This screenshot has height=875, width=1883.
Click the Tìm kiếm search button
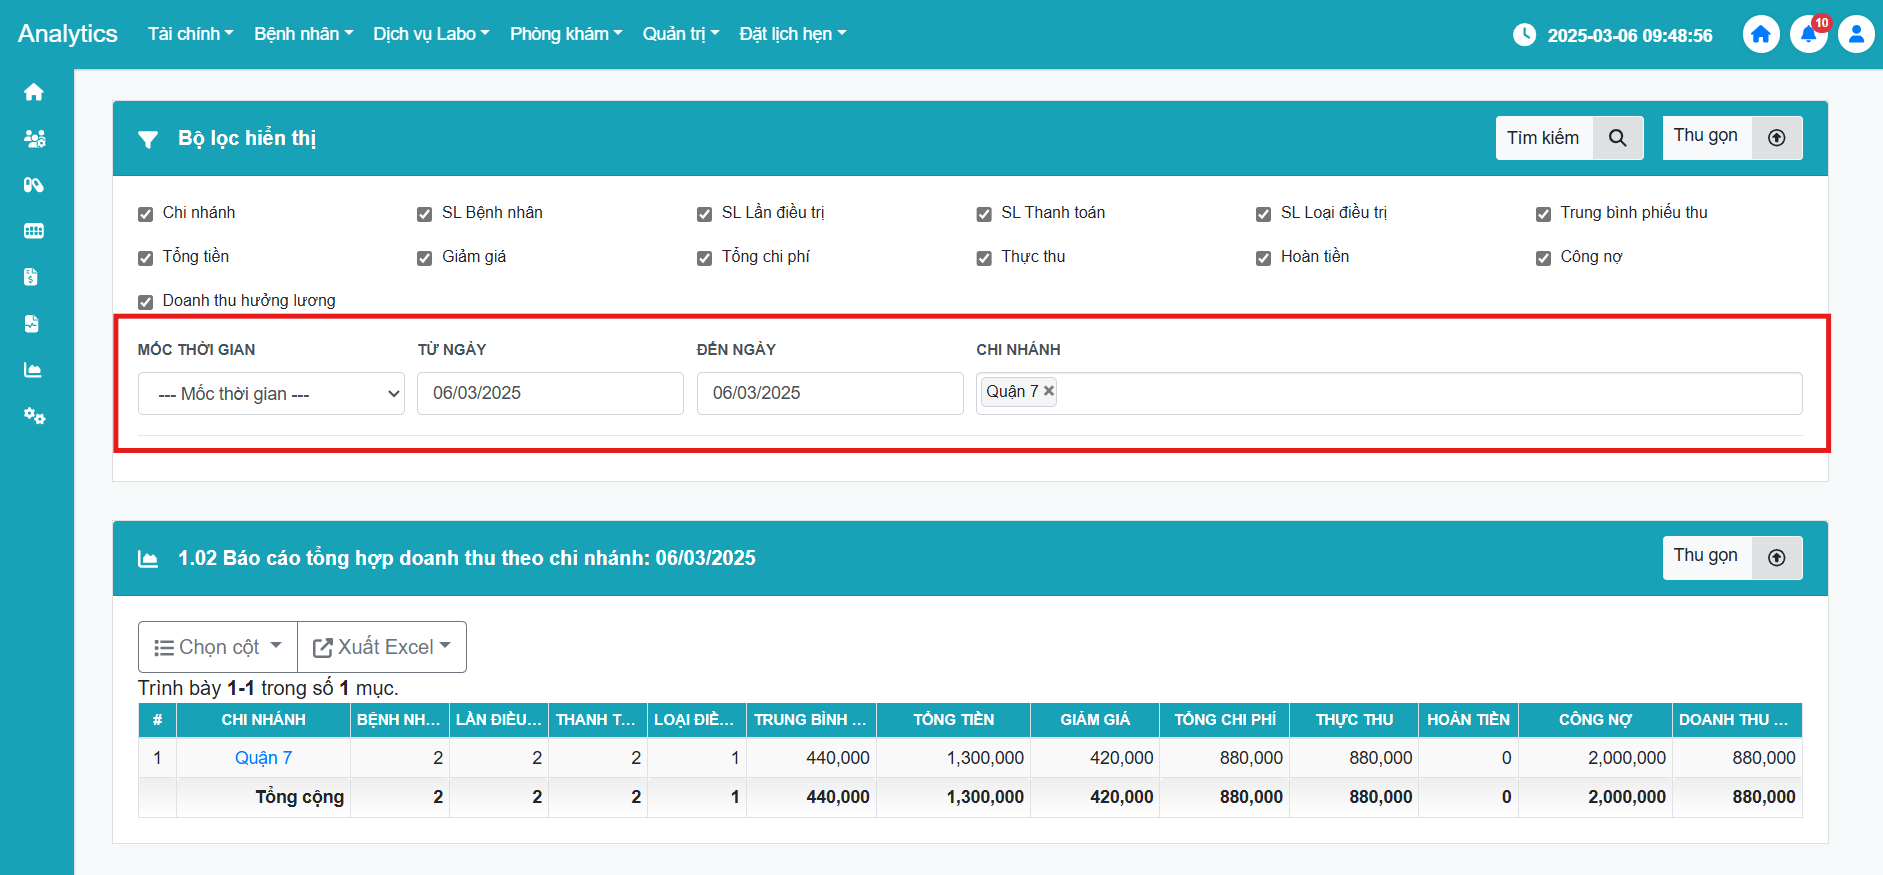[1568, 138]
